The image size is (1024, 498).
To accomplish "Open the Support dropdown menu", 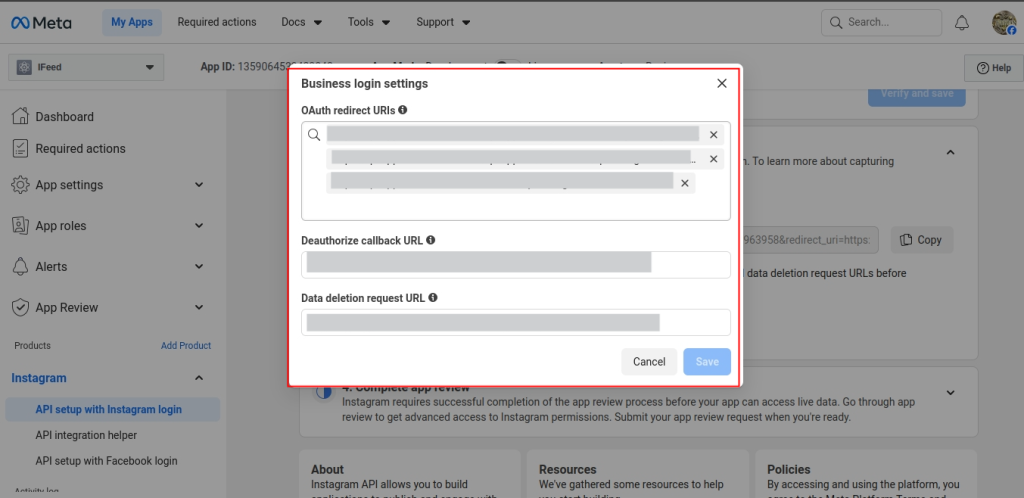I will (443, 22).
